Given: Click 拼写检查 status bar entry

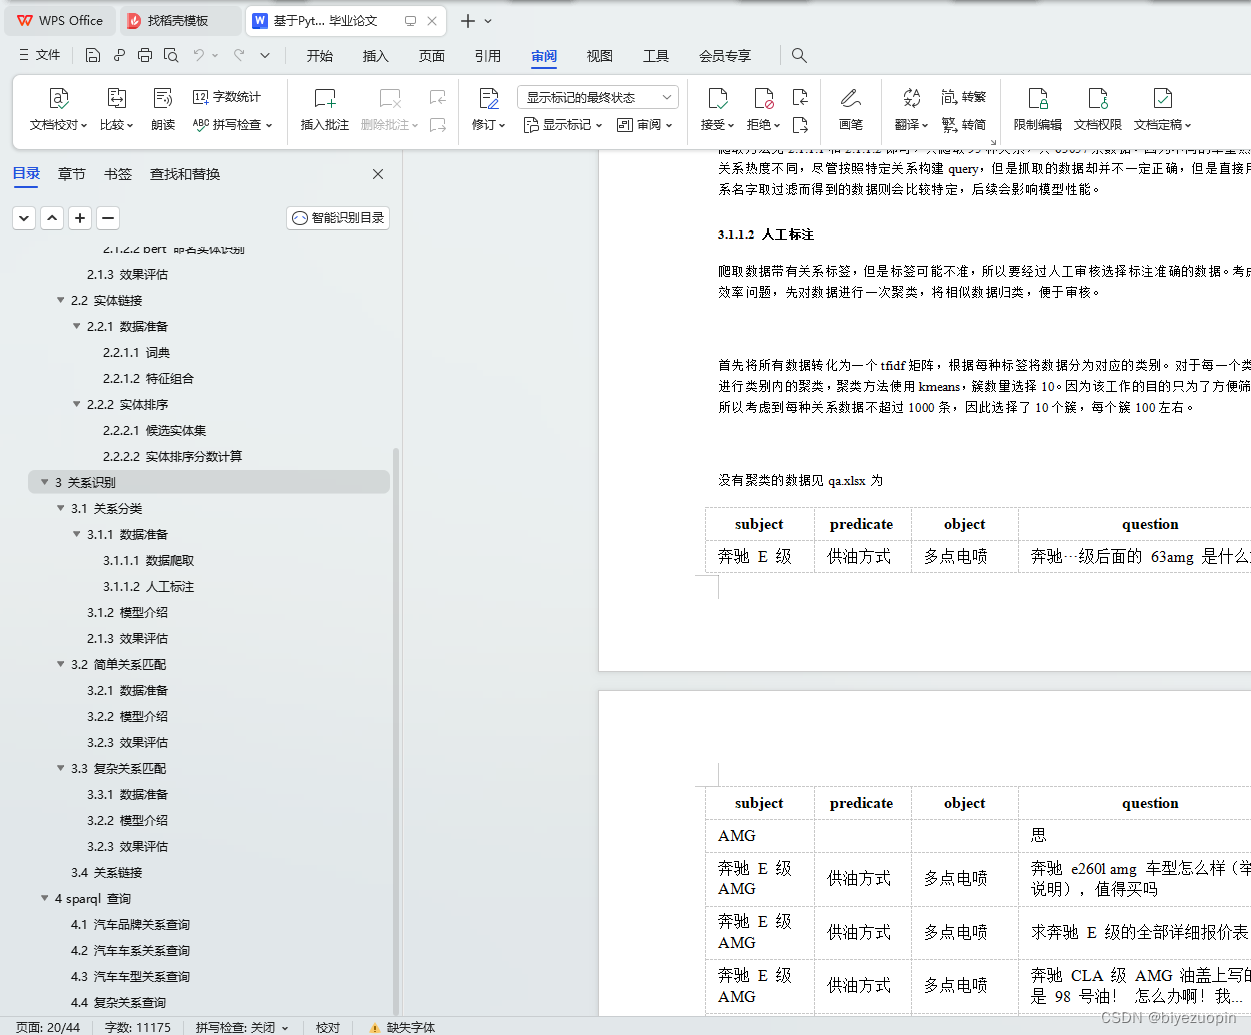Looking at the screenshot, I should (x=241, y=1027).
